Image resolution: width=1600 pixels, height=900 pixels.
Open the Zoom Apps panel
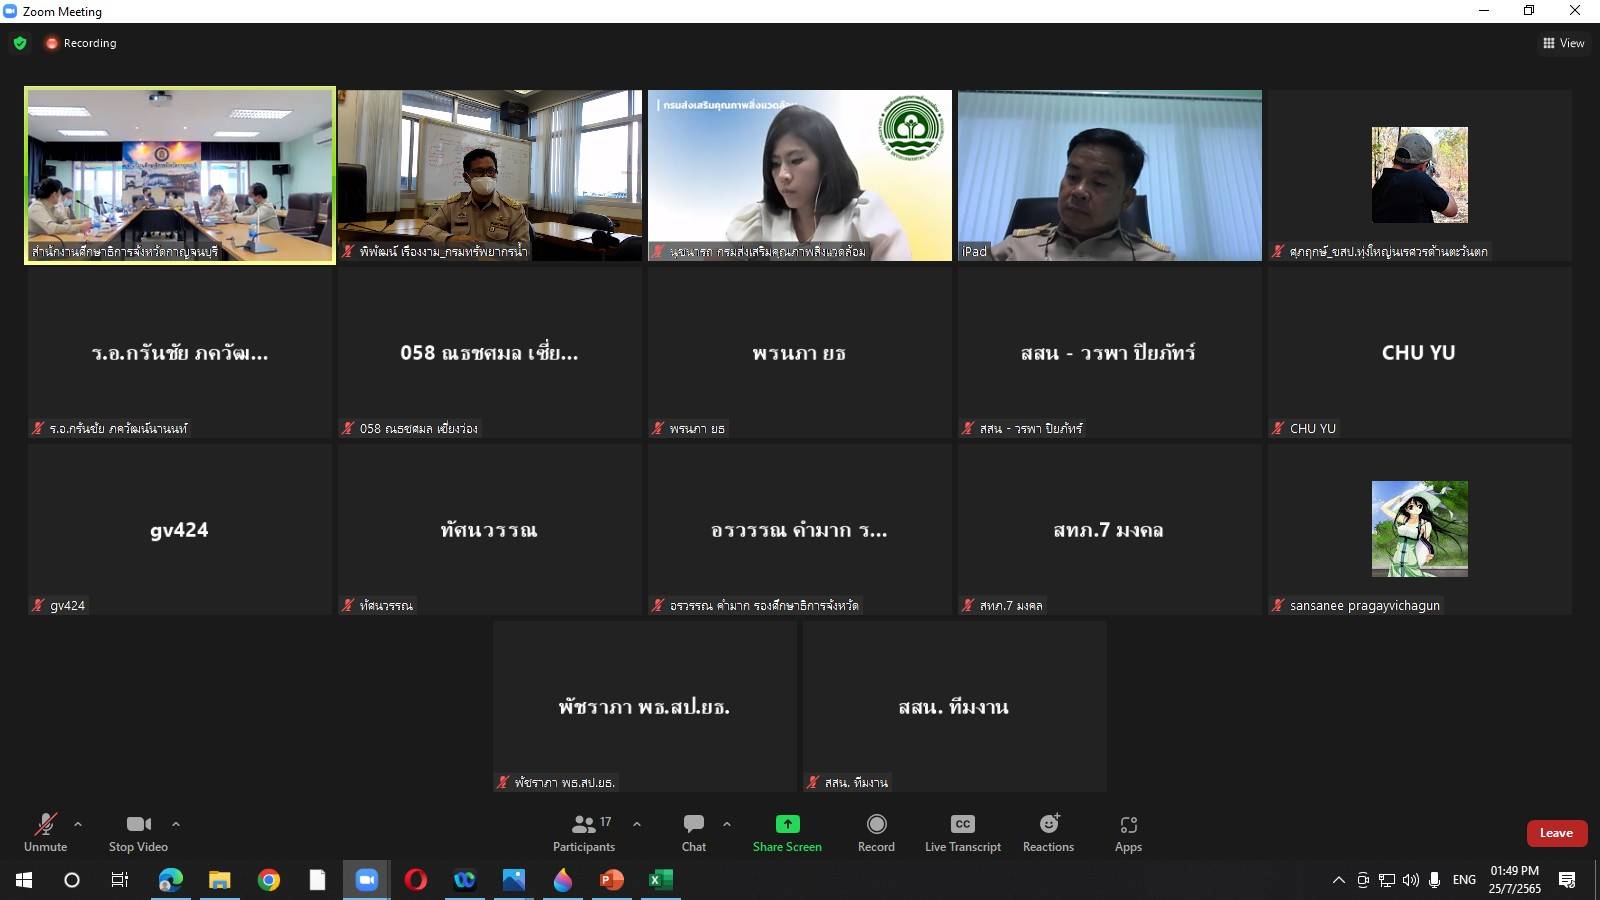pos(1128,832)
